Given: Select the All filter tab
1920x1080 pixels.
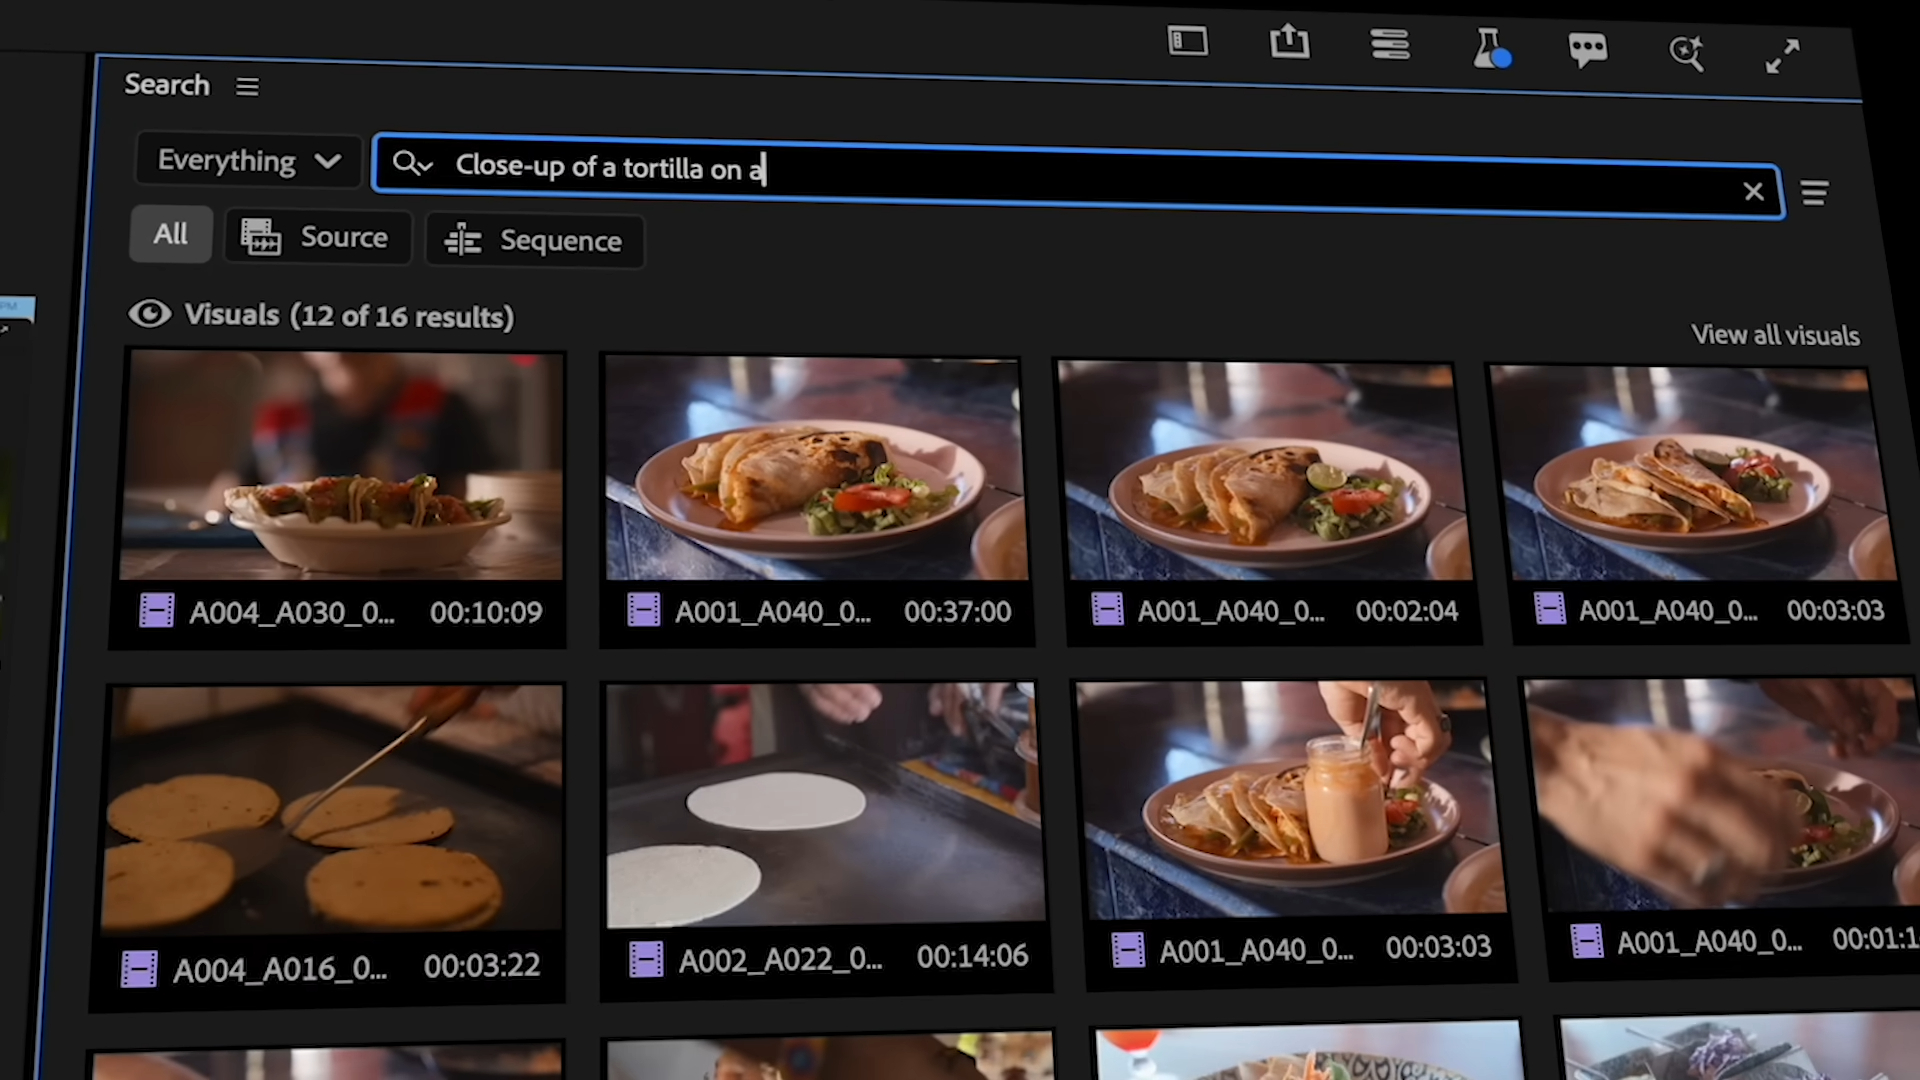Looking at the screenshot, I should click(170, 234).
